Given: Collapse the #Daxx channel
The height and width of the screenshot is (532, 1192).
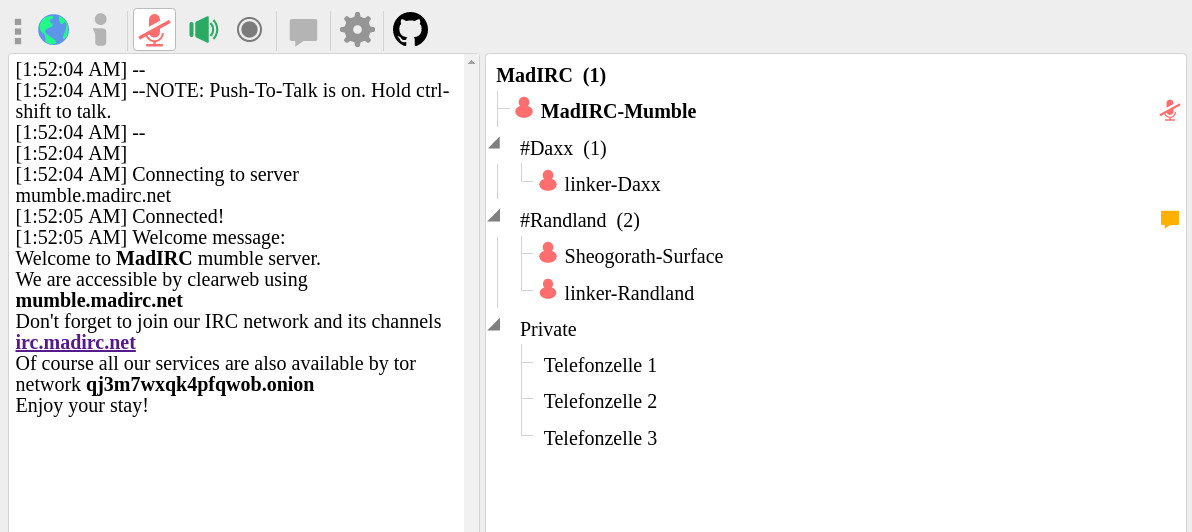Looking at the screenshot, I should click(x=494, y=143).
